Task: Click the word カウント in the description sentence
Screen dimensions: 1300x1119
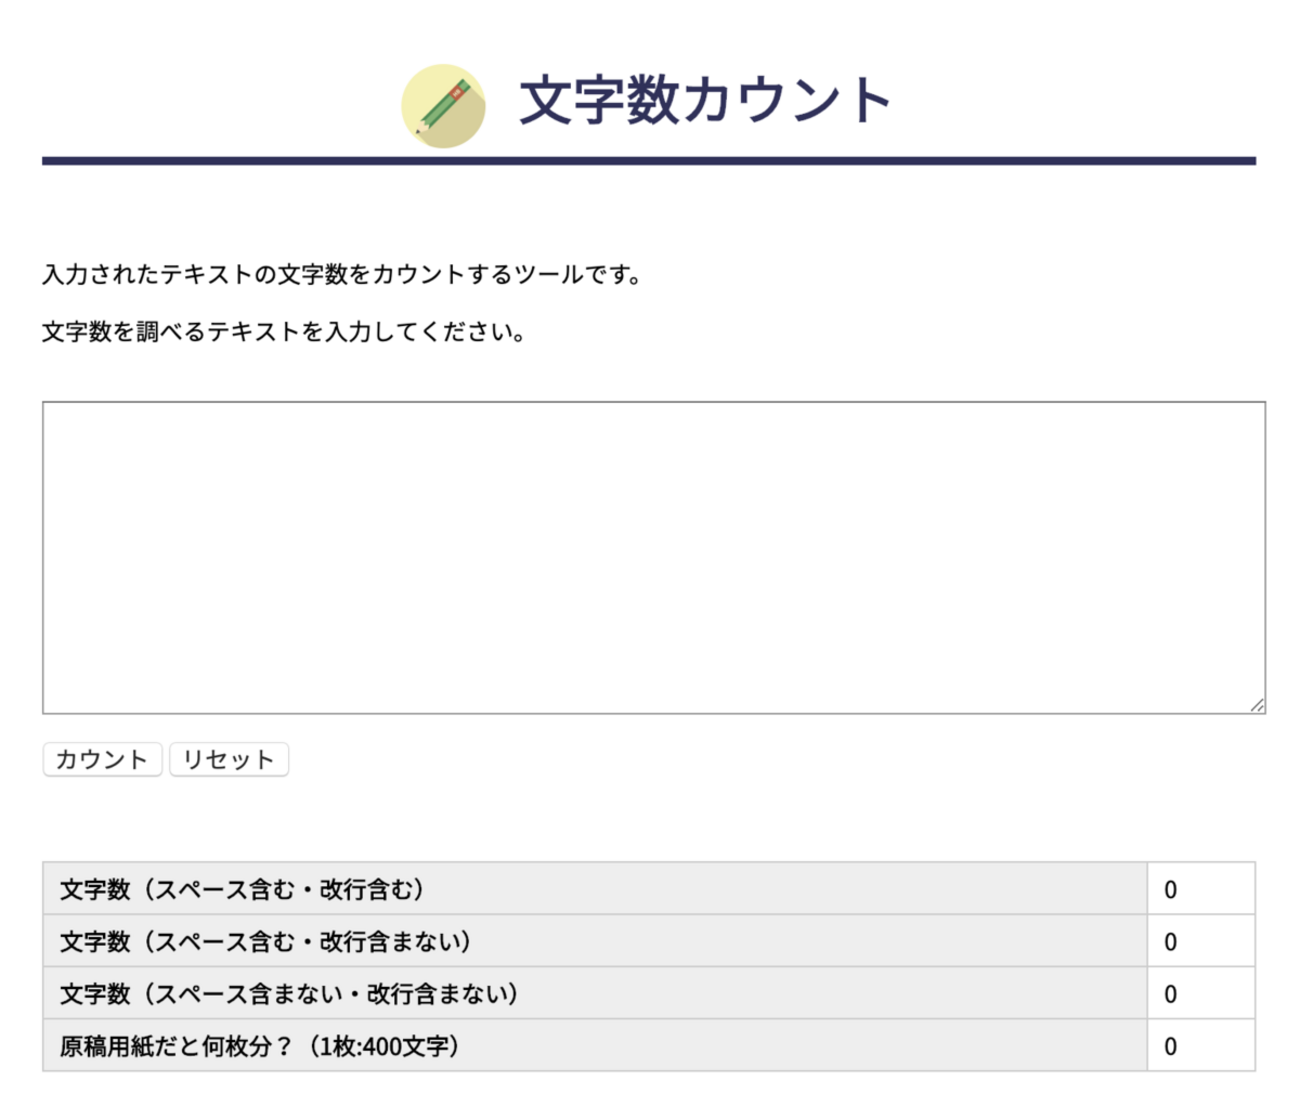Action: tap(408, 274)
